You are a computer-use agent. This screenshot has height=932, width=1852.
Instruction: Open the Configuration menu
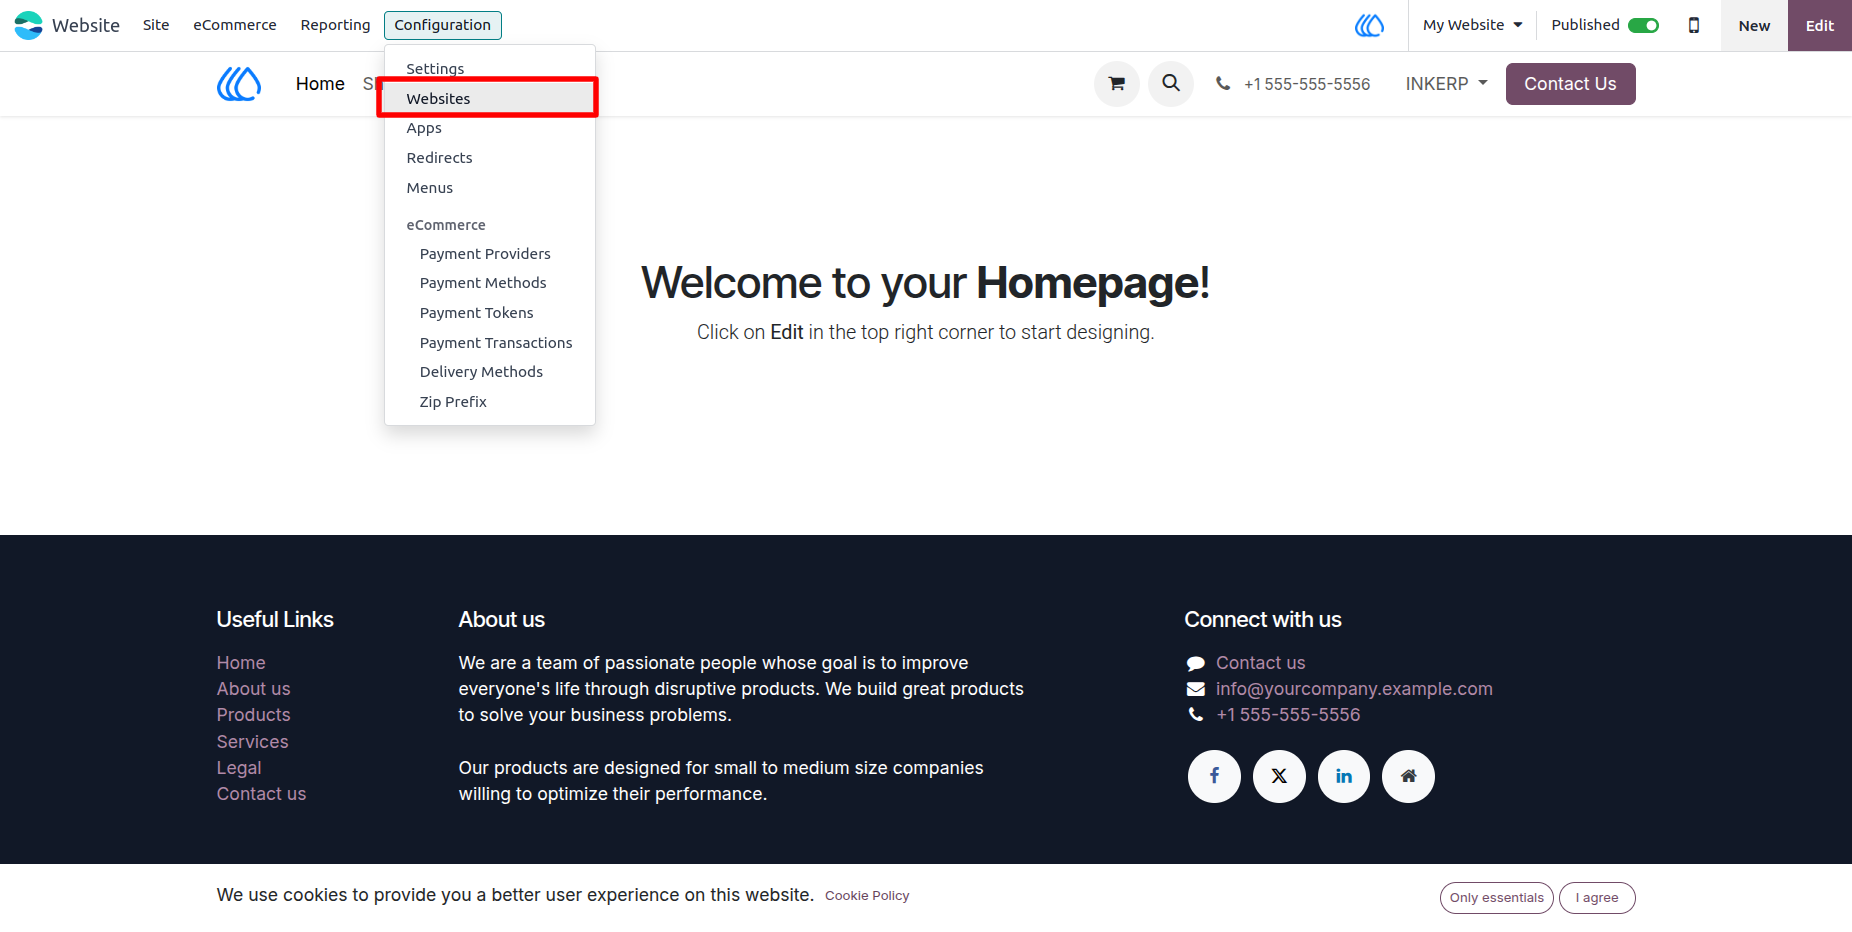point(443,25)
